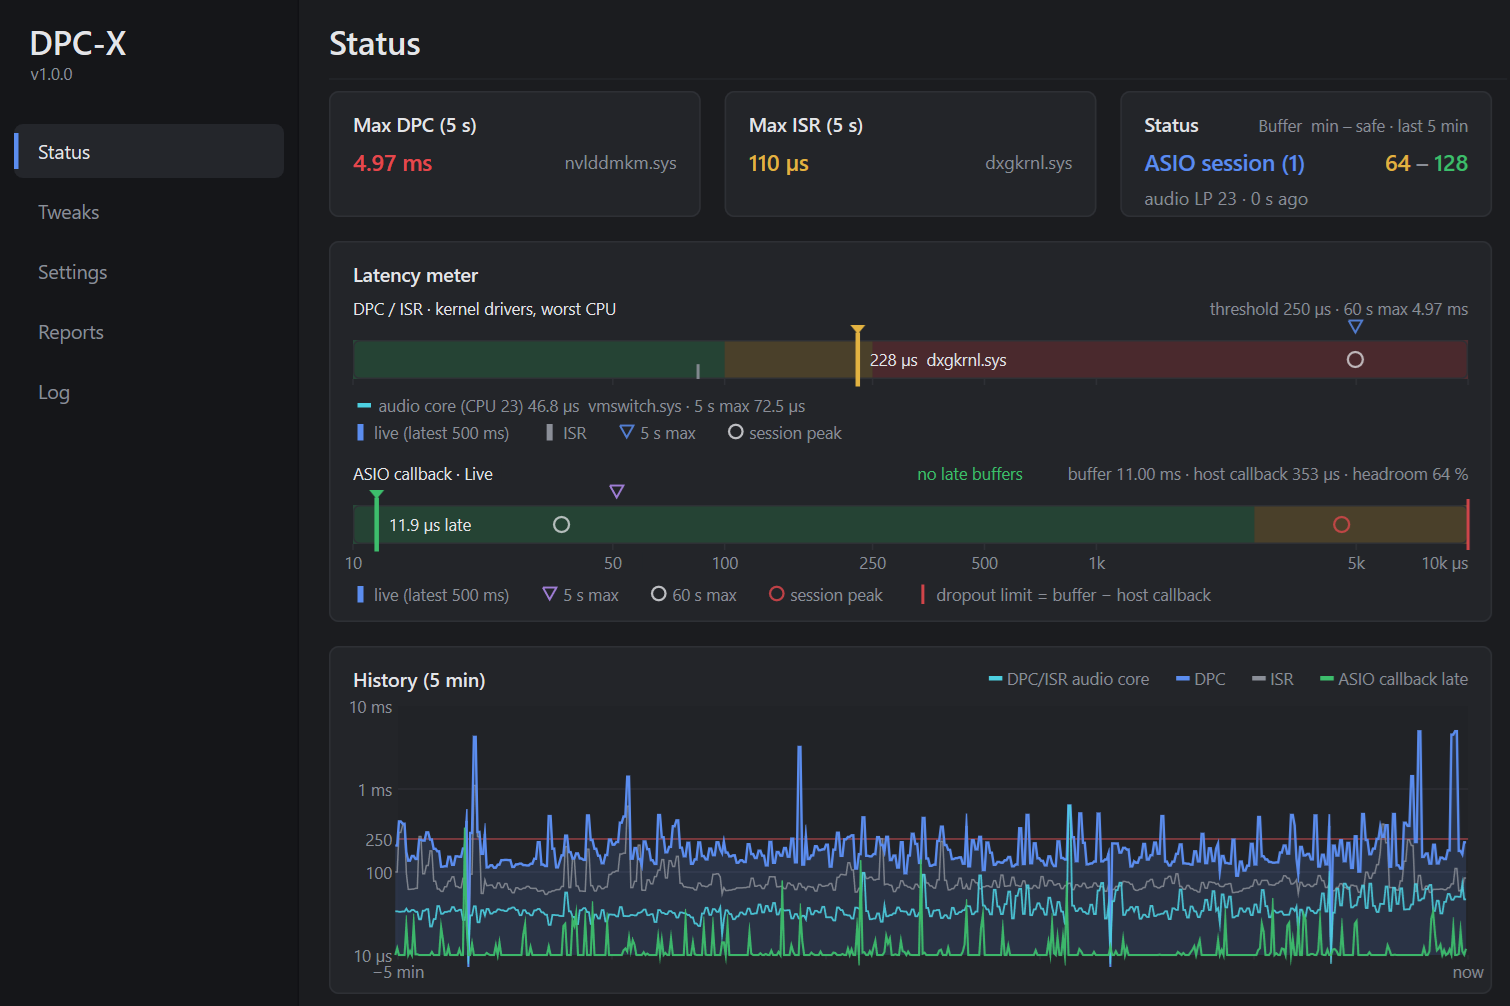The width and height of the screenshot is (1510, 1006).
Task: Click the v1.0.0 version label
Action: [x=51, y=74]
